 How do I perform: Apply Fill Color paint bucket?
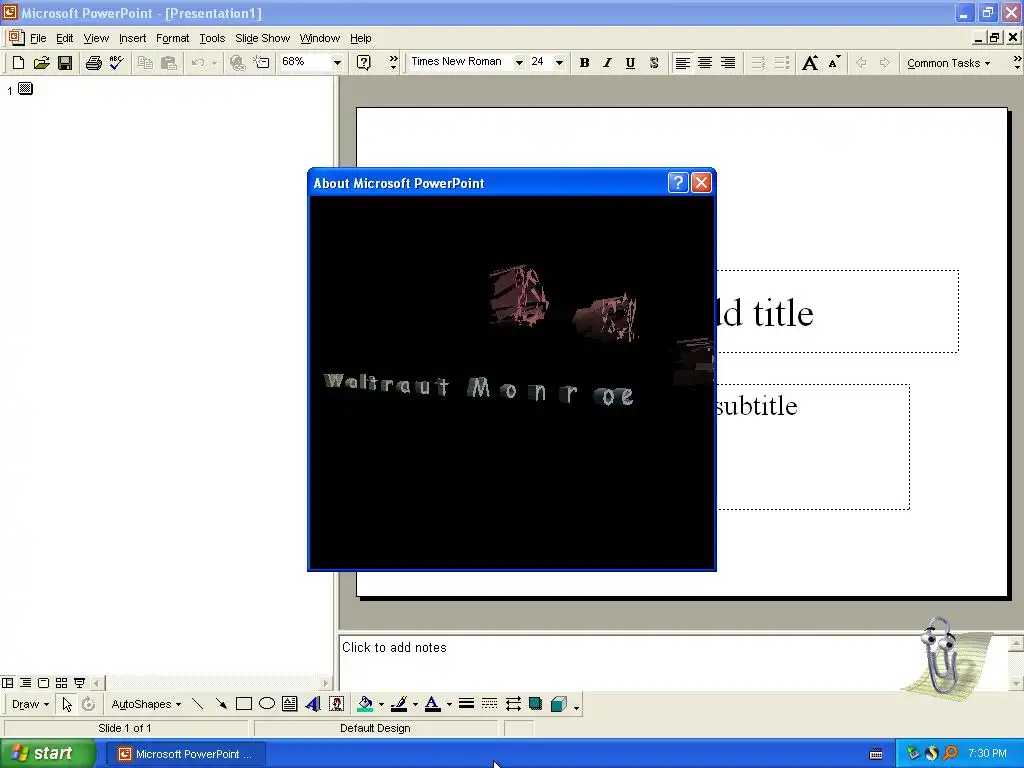pyautogui.click(x=365, y=704)
